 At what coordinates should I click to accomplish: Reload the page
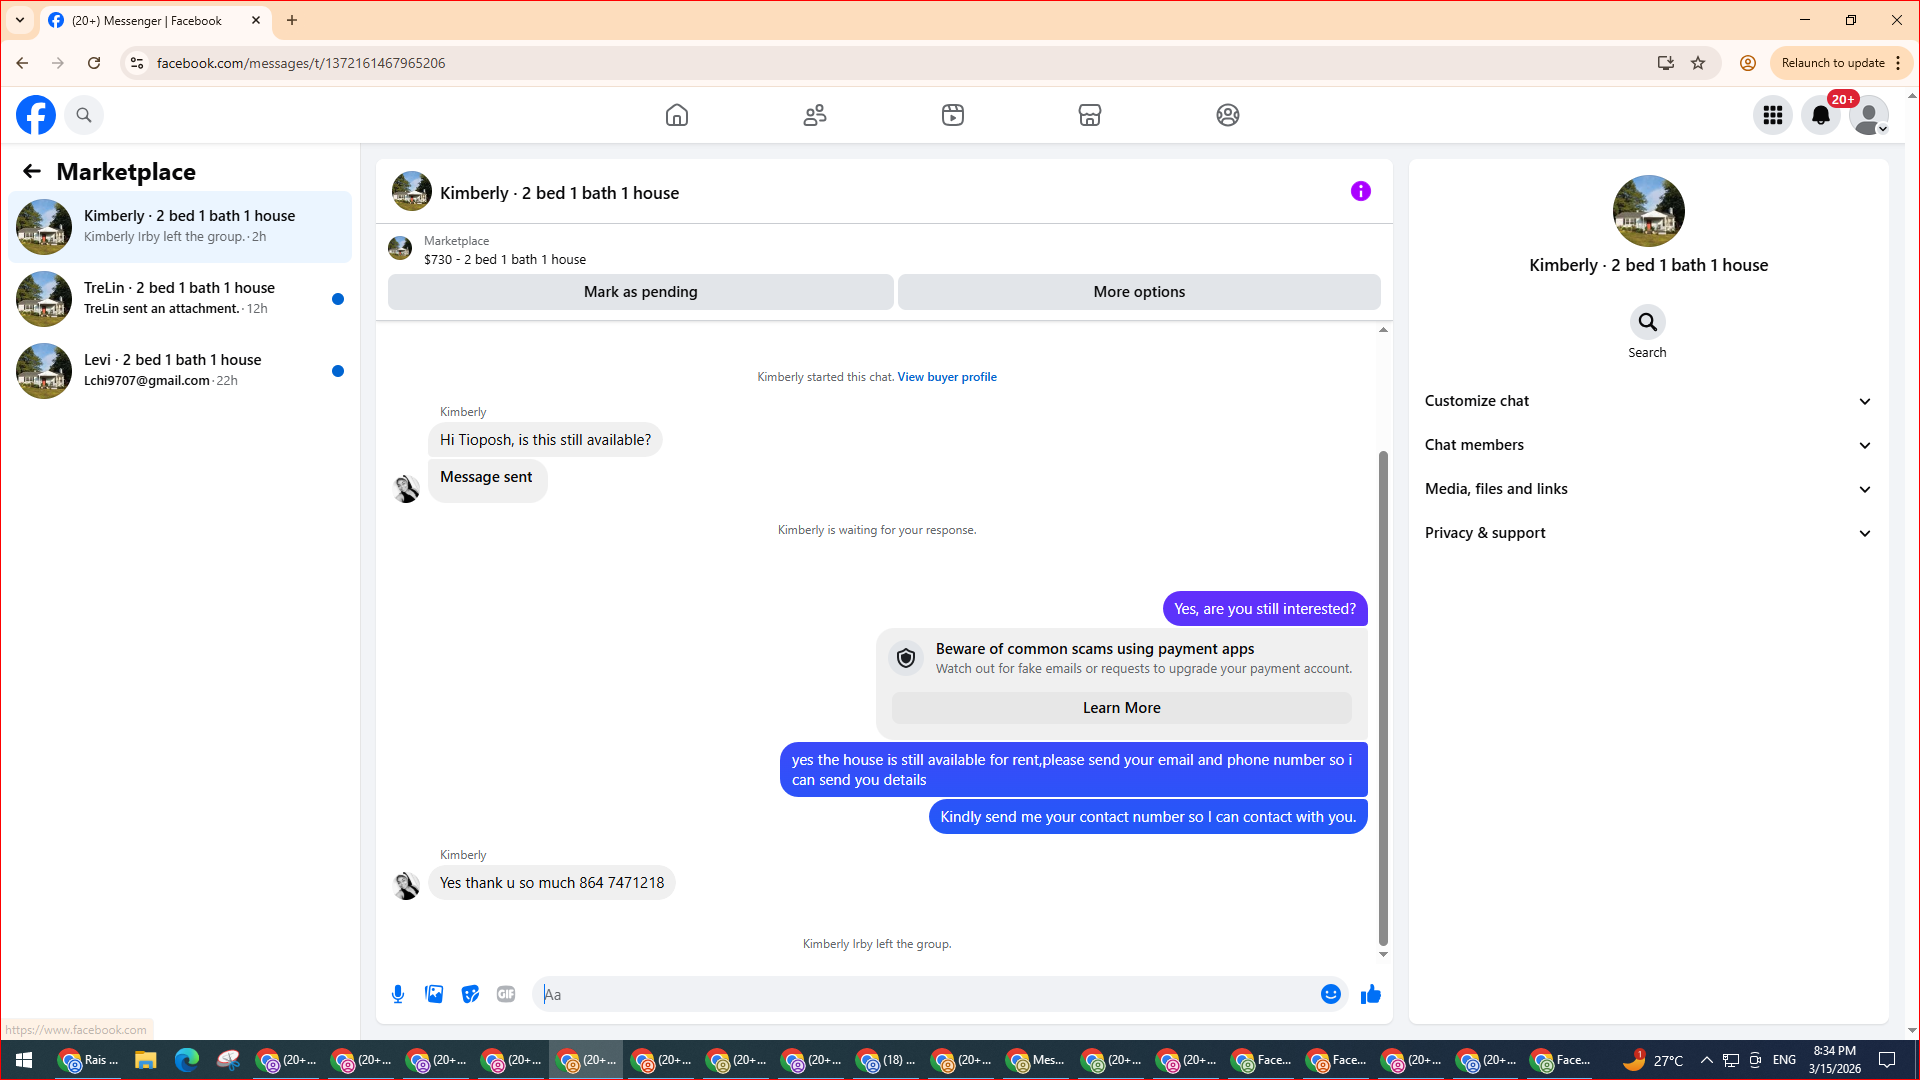click(x=94, y=63)
